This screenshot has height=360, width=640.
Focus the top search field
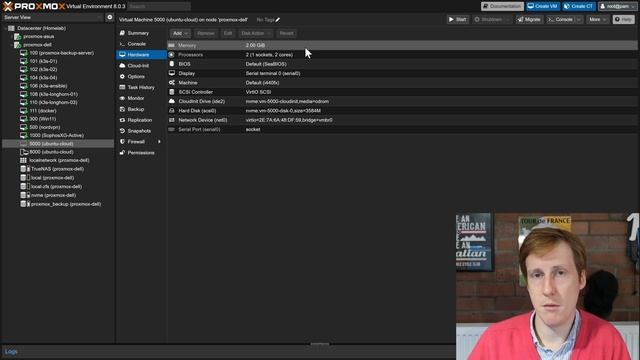coord(159,6)
